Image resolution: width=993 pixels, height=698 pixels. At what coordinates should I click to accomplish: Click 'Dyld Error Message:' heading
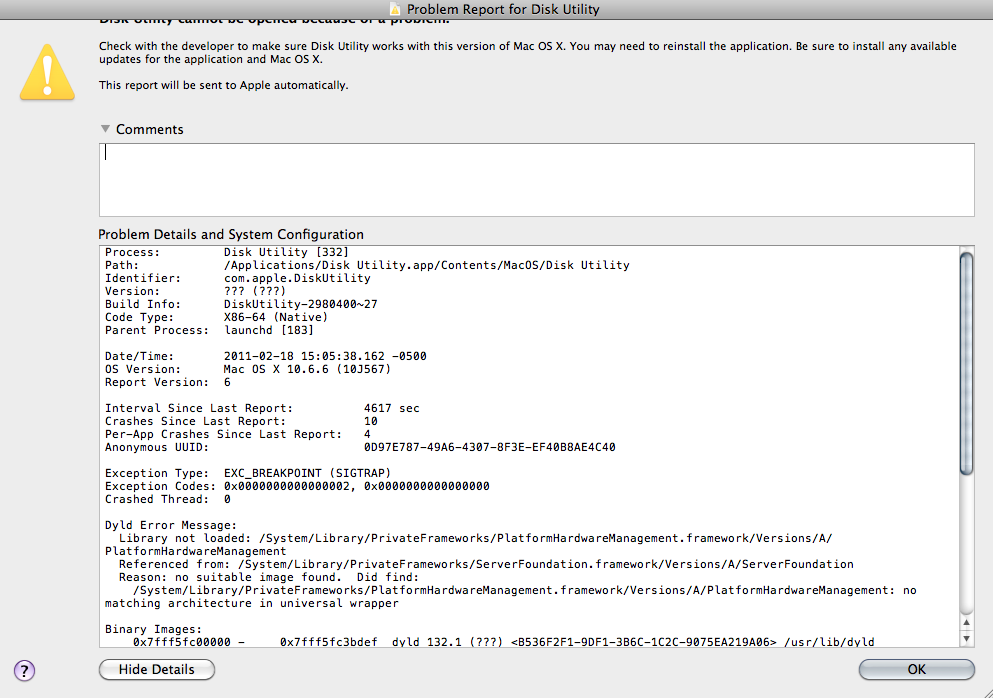(171, 525)
